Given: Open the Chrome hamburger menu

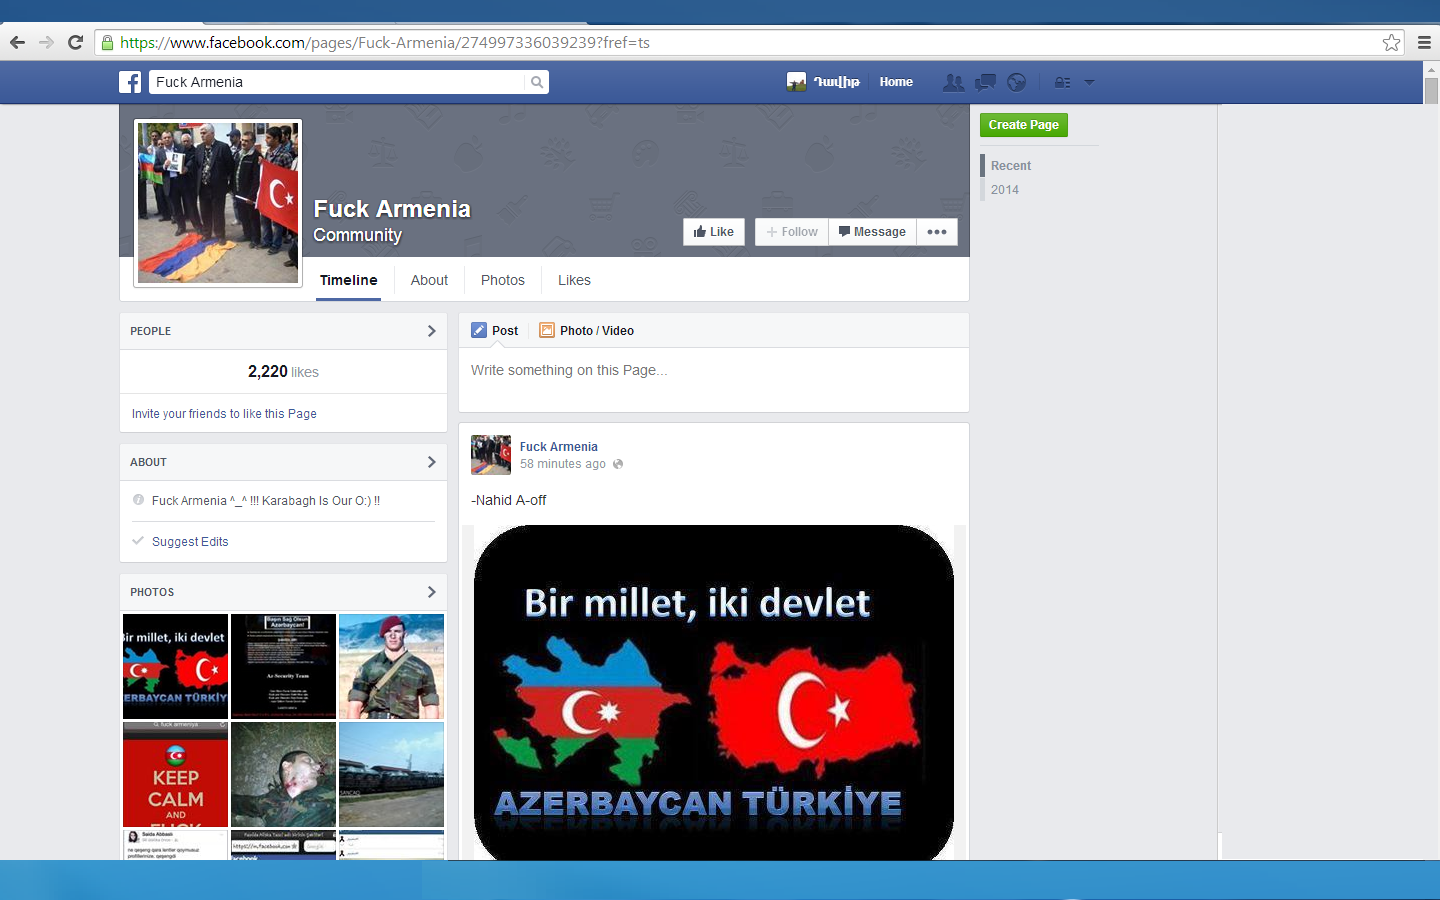Looking at the screenshot, I should click(x=1424, y=42).
